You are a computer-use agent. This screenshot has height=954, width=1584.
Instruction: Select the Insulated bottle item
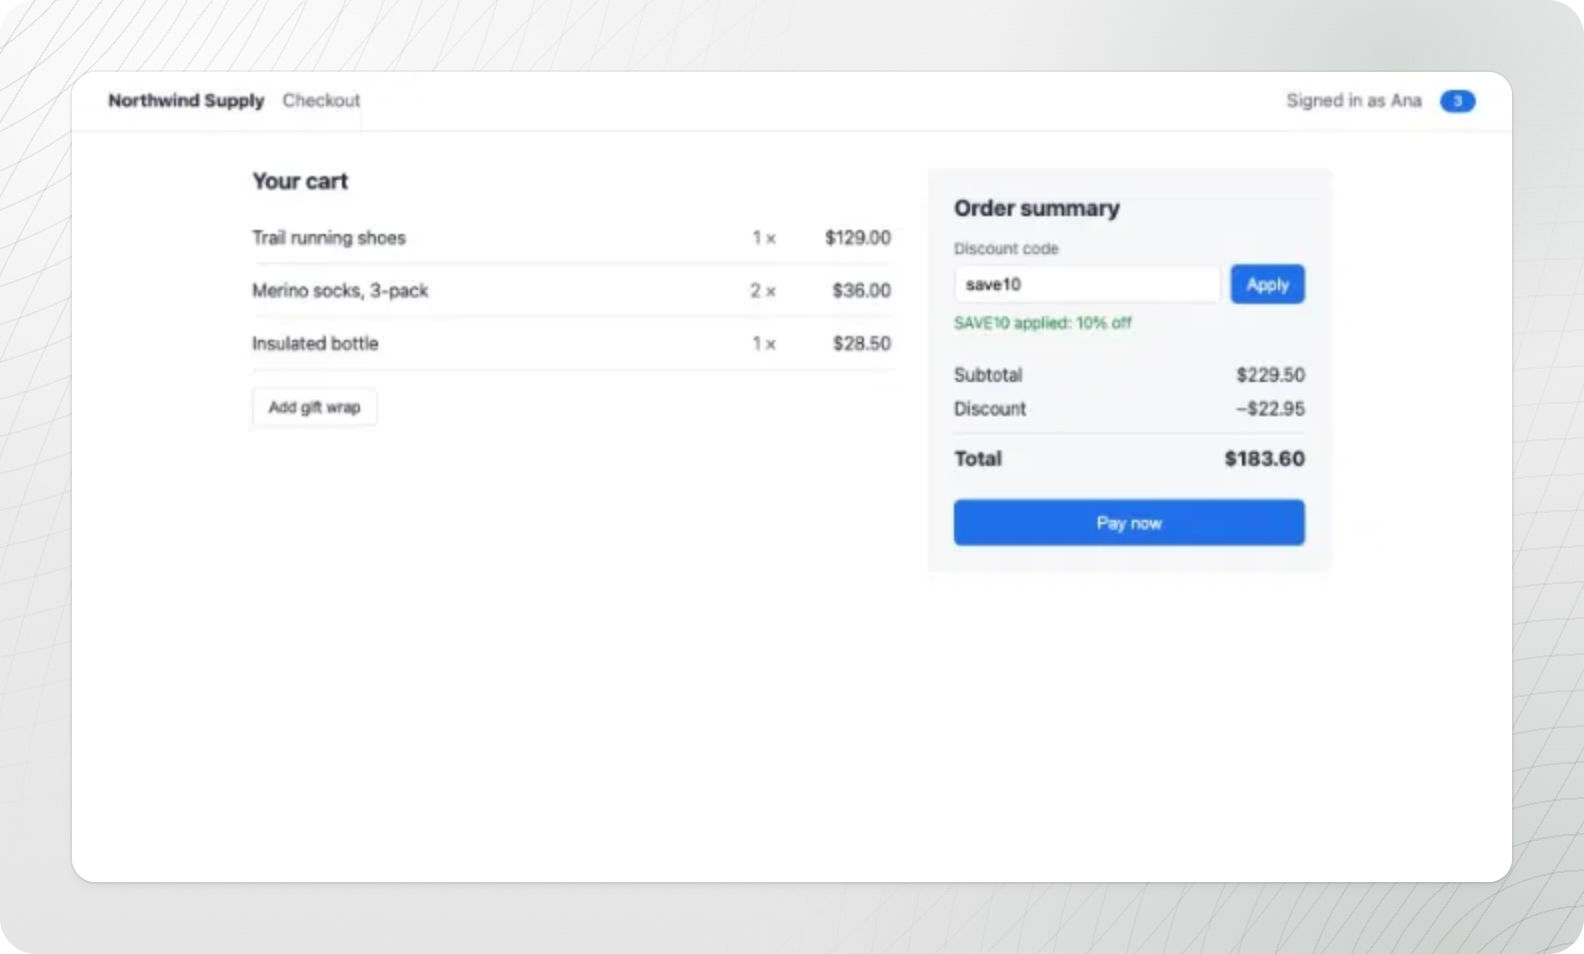tap(315, 343)
